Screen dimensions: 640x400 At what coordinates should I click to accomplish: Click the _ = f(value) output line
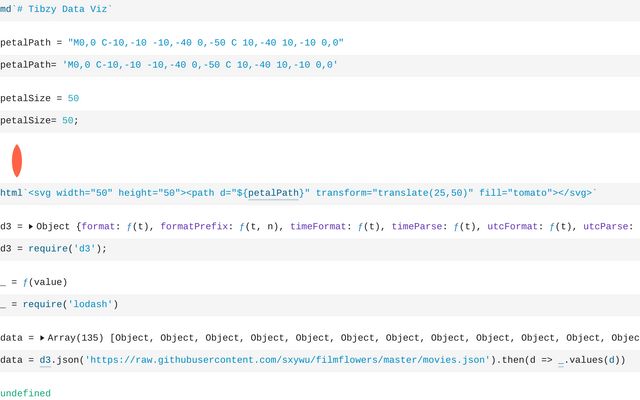point(36,282)
